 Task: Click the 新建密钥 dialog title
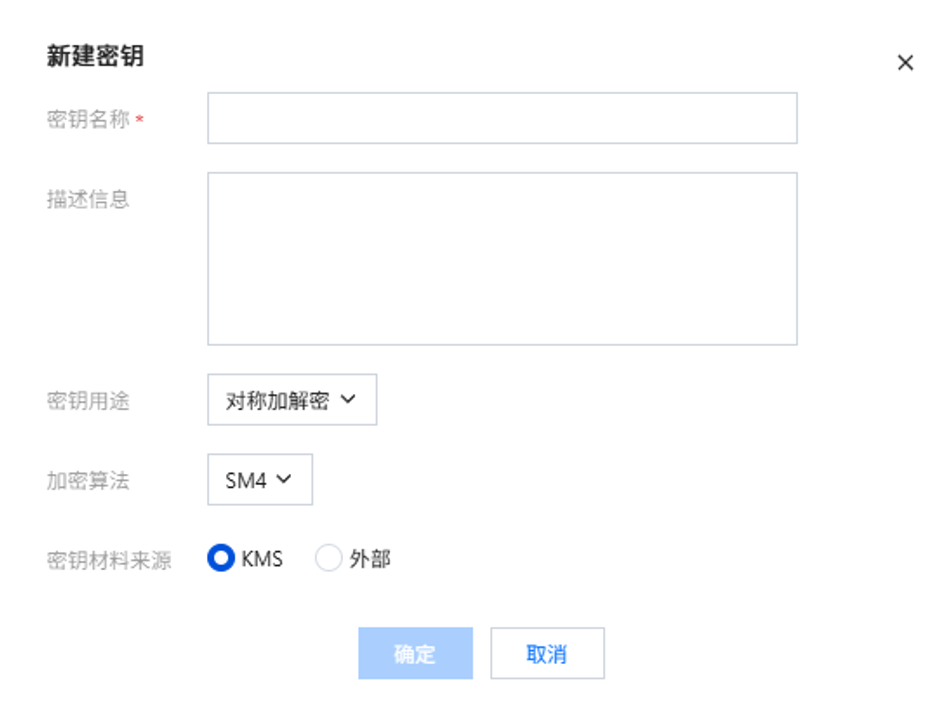tap(95, 57)
